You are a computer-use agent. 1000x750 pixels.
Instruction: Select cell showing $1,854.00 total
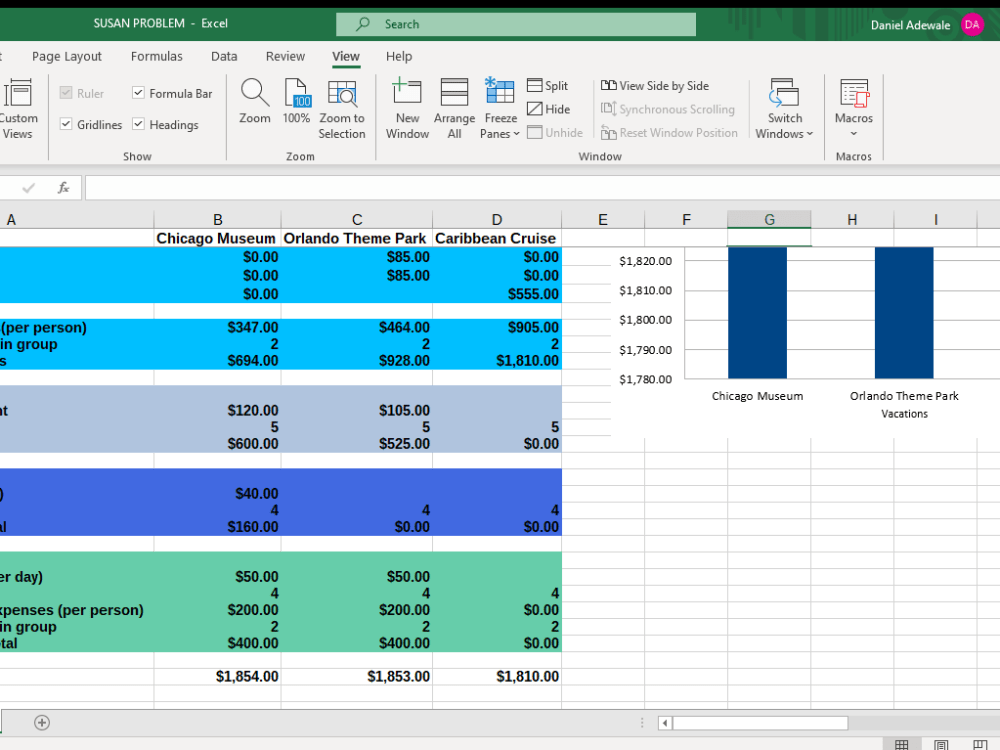click(217, 676)
